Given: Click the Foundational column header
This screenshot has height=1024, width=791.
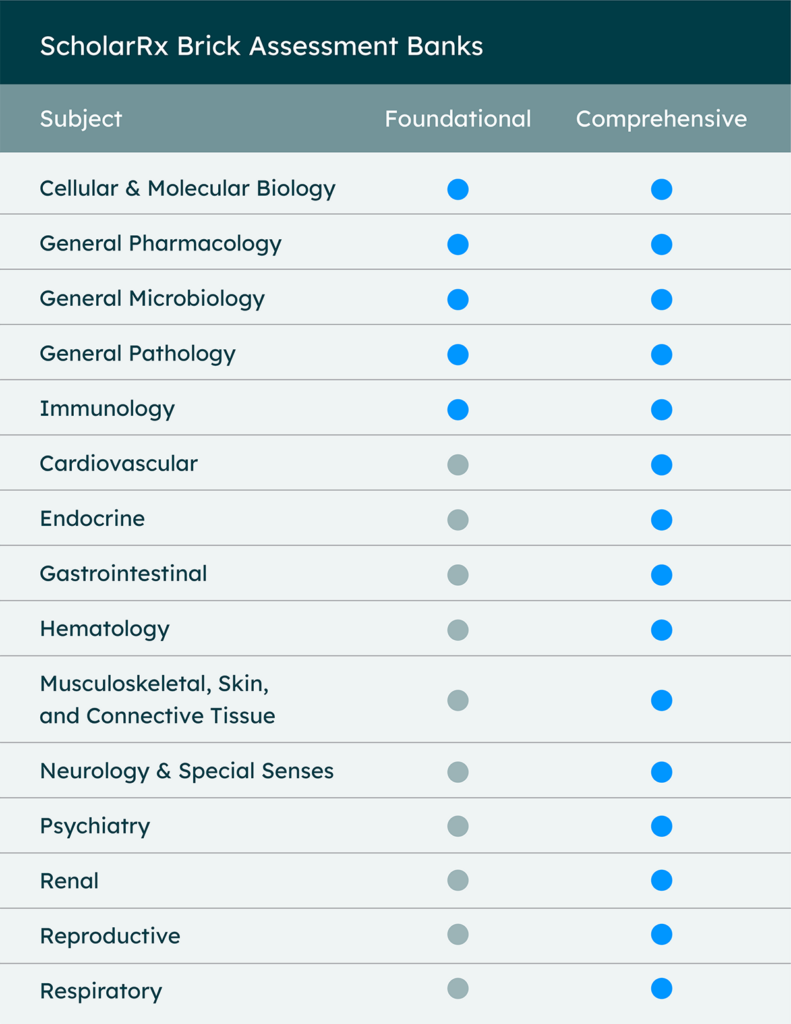Looking at the screenshot, I should pos(458,119).
